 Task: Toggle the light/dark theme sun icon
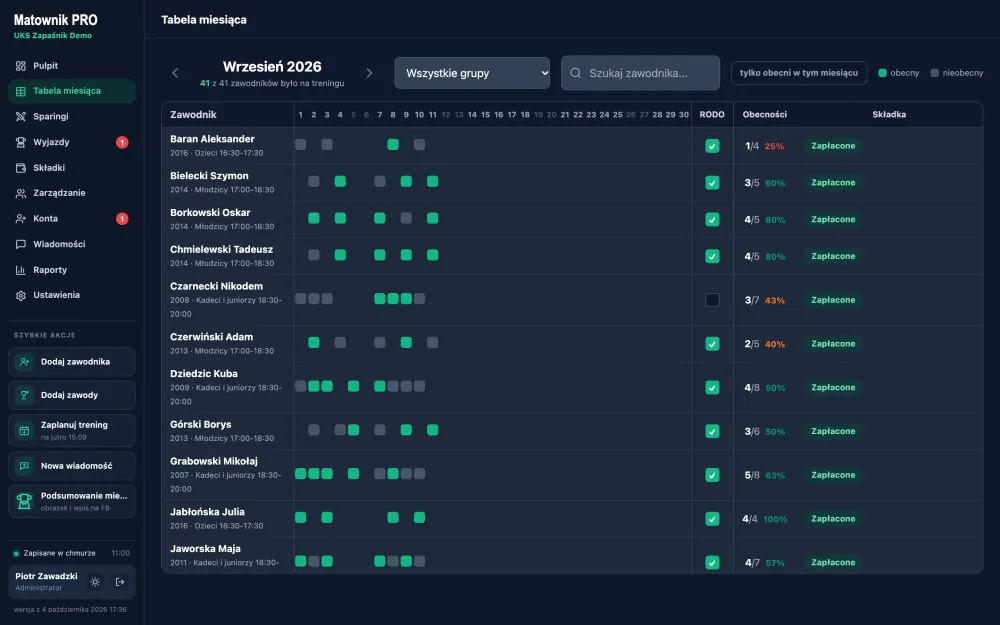95,582
